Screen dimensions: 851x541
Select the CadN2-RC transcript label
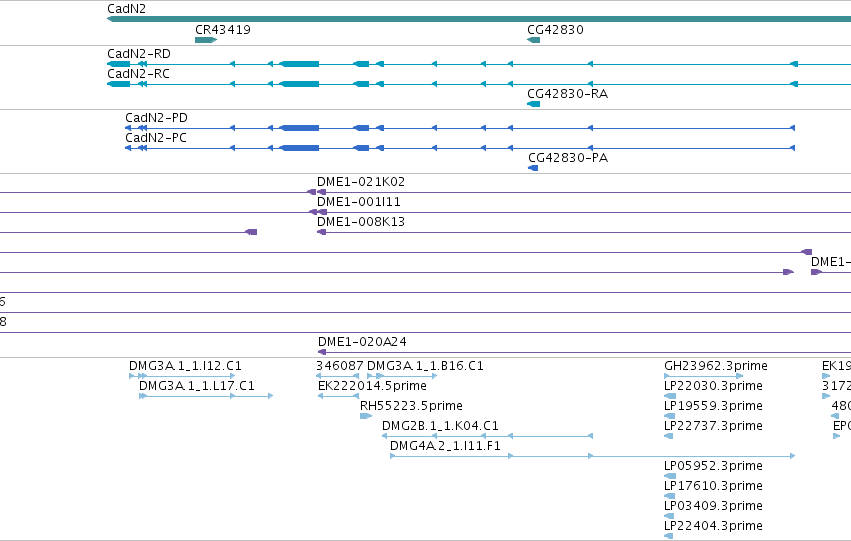[x=138, y=74]
